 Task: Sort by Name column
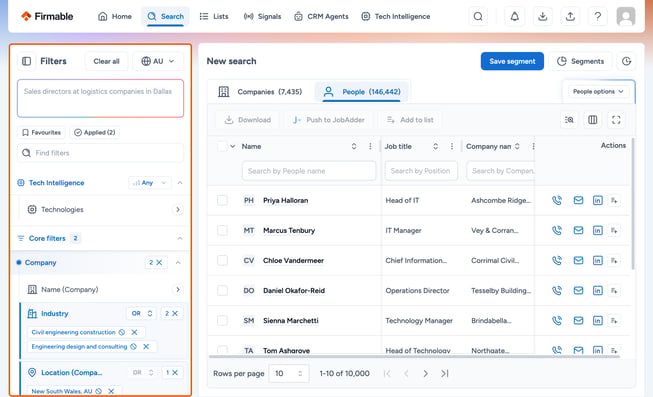point(354,146)
